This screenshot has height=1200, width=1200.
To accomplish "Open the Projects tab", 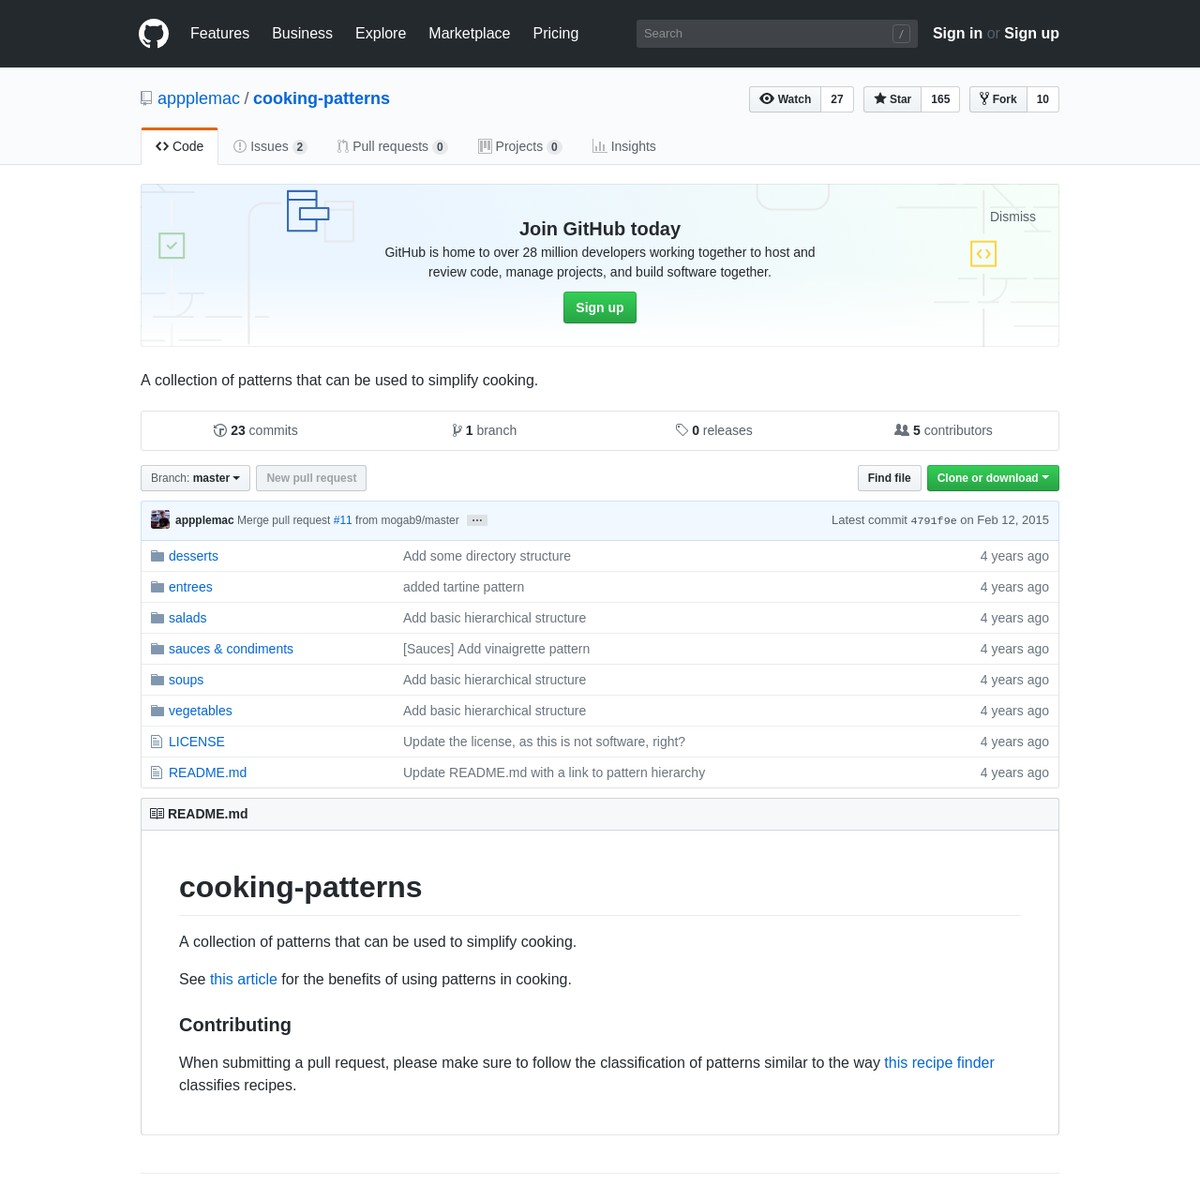I will coord(520,146).
